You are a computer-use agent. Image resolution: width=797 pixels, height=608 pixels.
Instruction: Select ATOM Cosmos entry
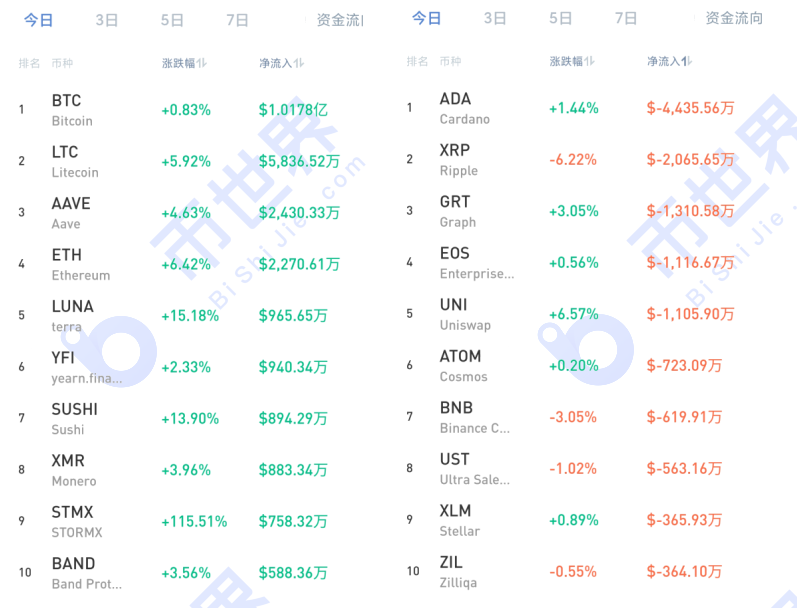coord(463,366)
